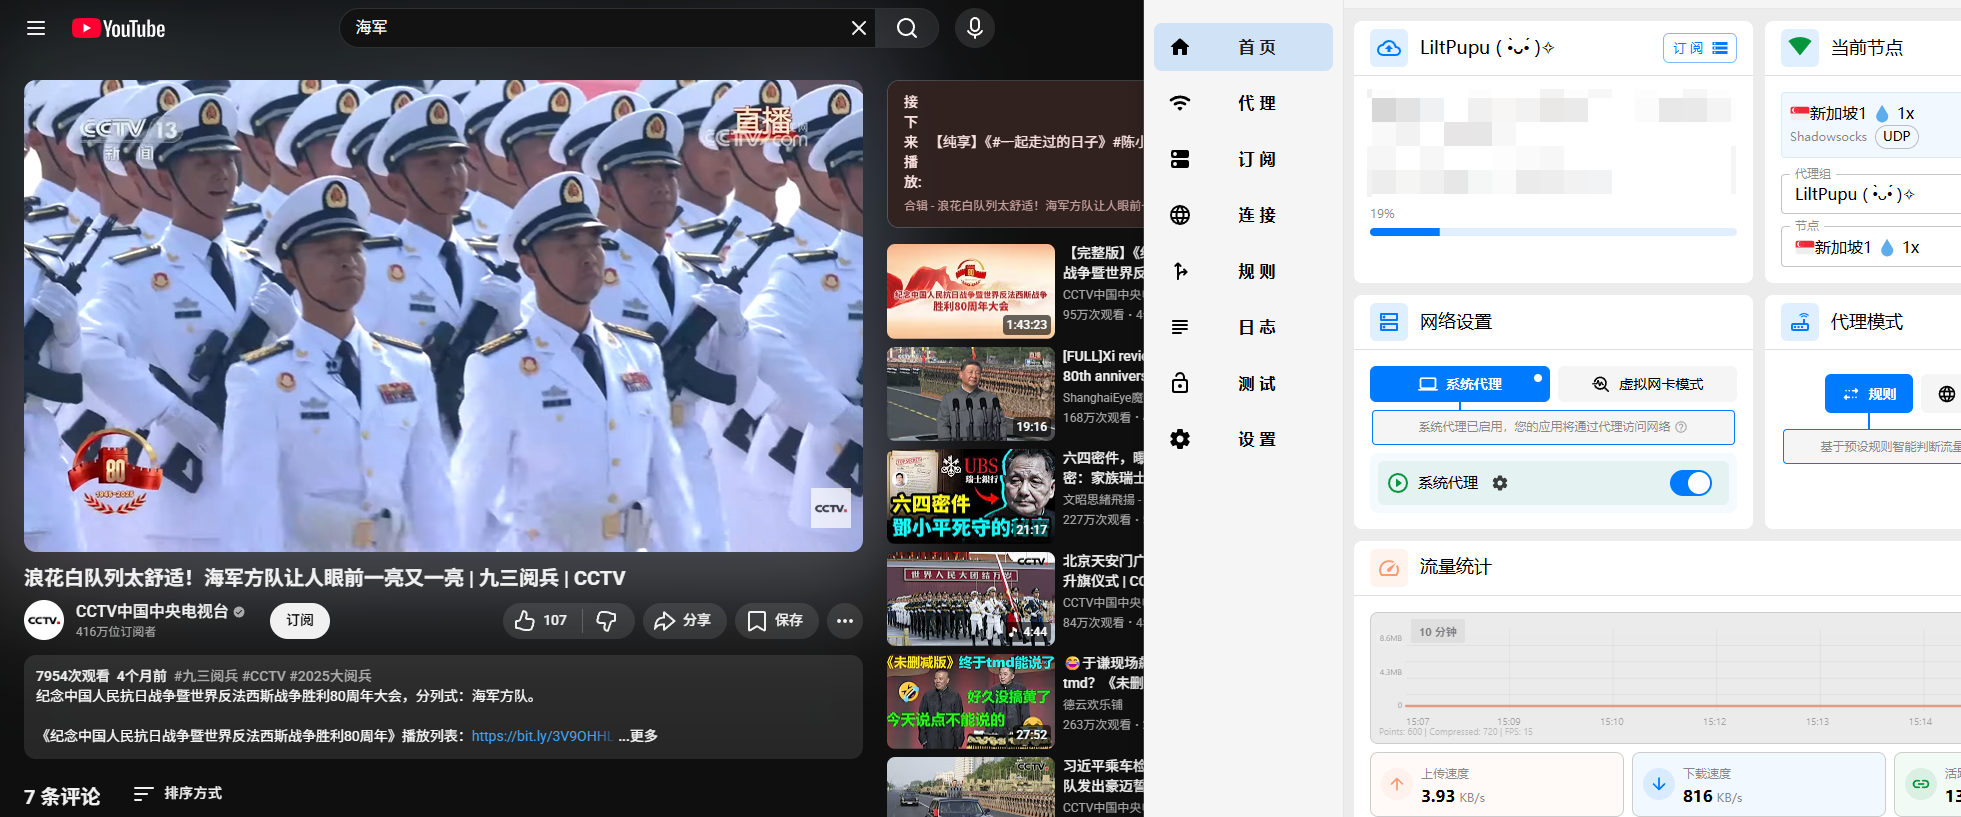Click the 19% traffic usage progress bar
Image resolution: width=1961 pixels, height=817 pixels.
[x=1552, y=232]
